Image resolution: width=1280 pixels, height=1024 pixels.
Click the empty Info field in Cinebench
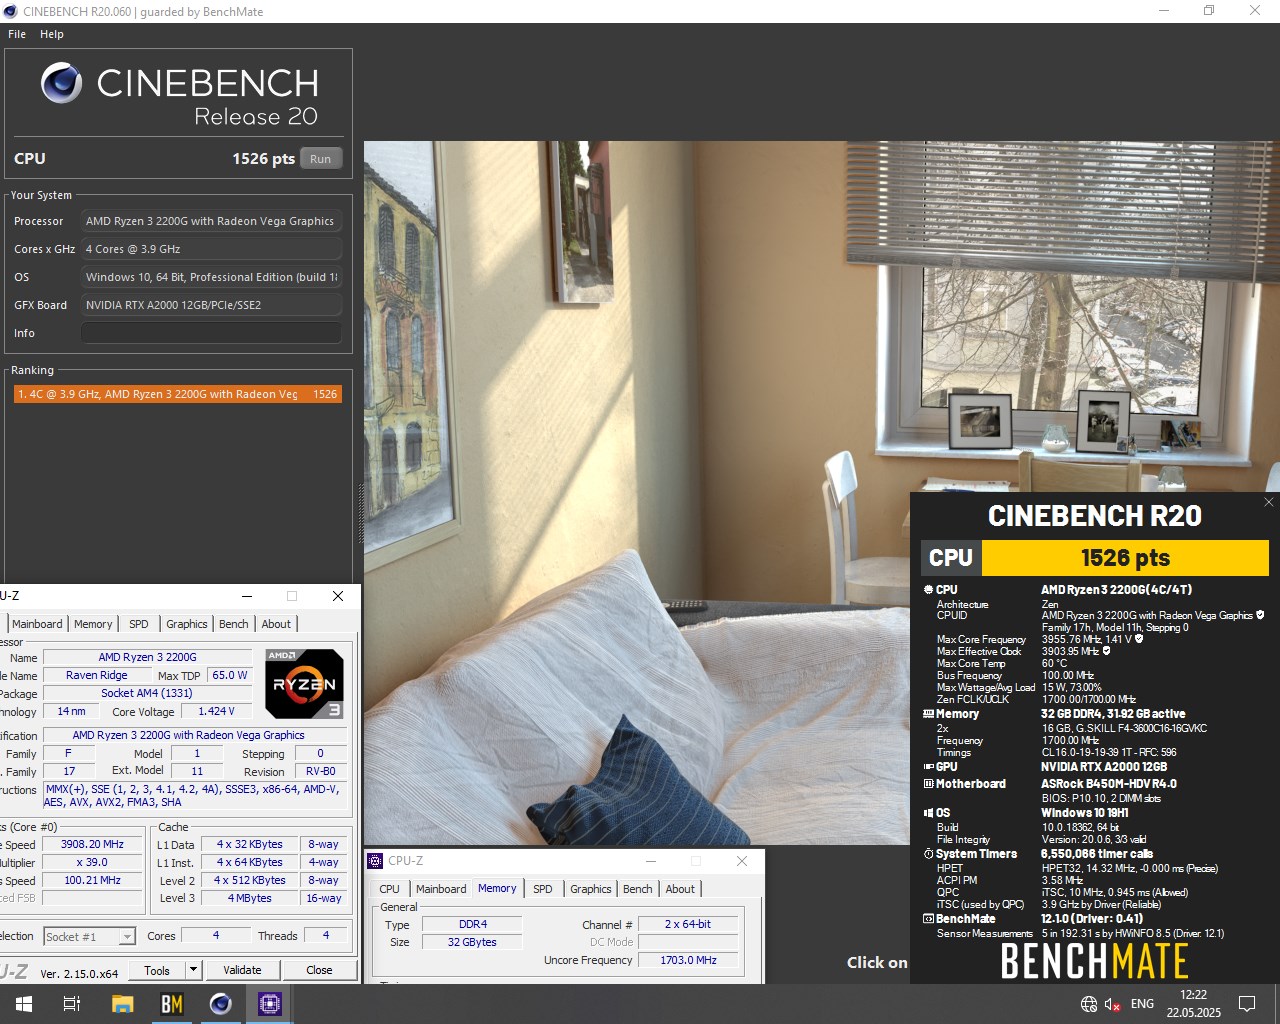pos(211,333)
